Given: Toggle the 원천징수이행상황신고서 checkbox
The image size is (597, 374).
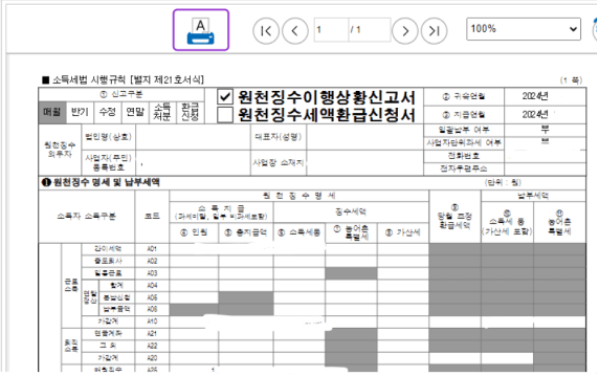Looking at the screenshot, I should click(225, 97).
